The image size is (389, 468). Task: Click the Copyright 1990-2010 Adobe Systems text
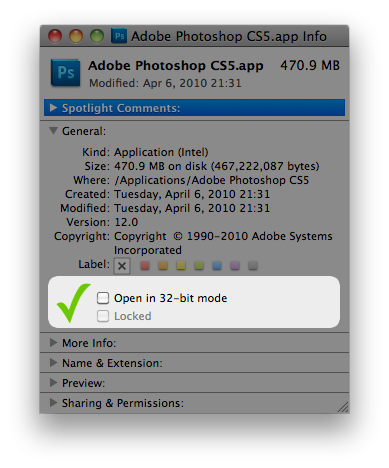223,243
